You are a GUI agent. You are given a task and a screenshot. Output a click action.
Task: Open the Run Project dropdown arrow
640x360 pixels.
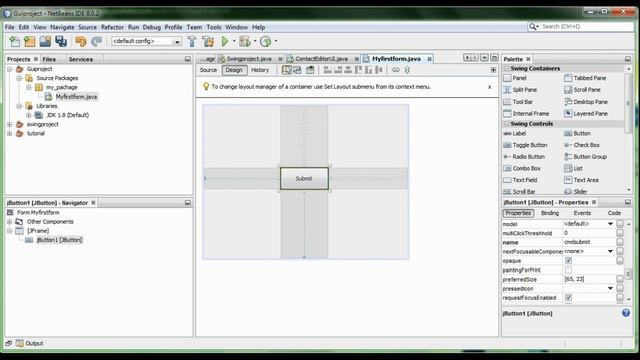[234, 41]
